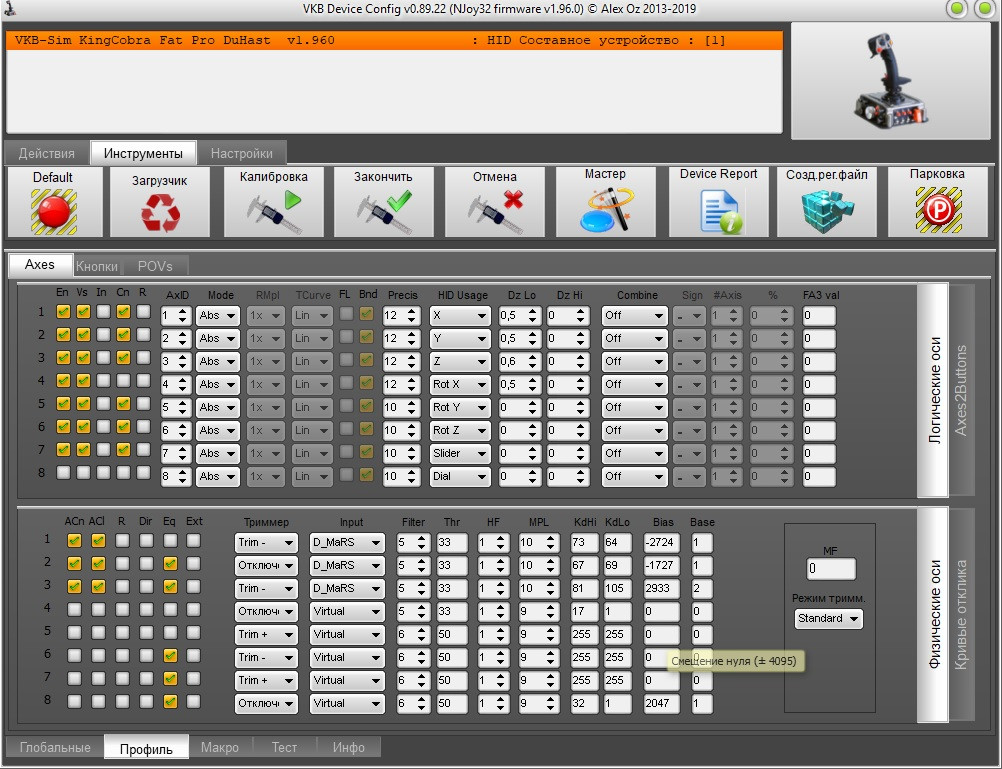Click KdHi field showing 73

(x=584, y=543)
